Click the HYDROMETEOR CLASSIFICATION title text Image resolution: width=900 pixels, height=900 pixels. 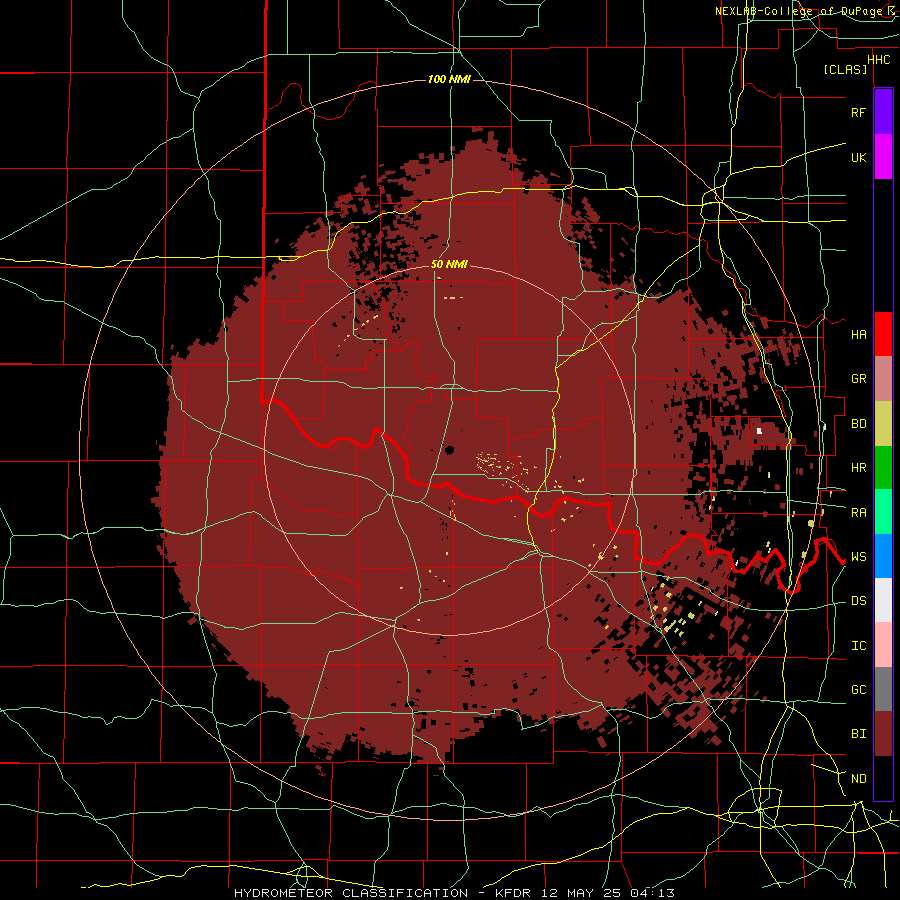point(351,893)
